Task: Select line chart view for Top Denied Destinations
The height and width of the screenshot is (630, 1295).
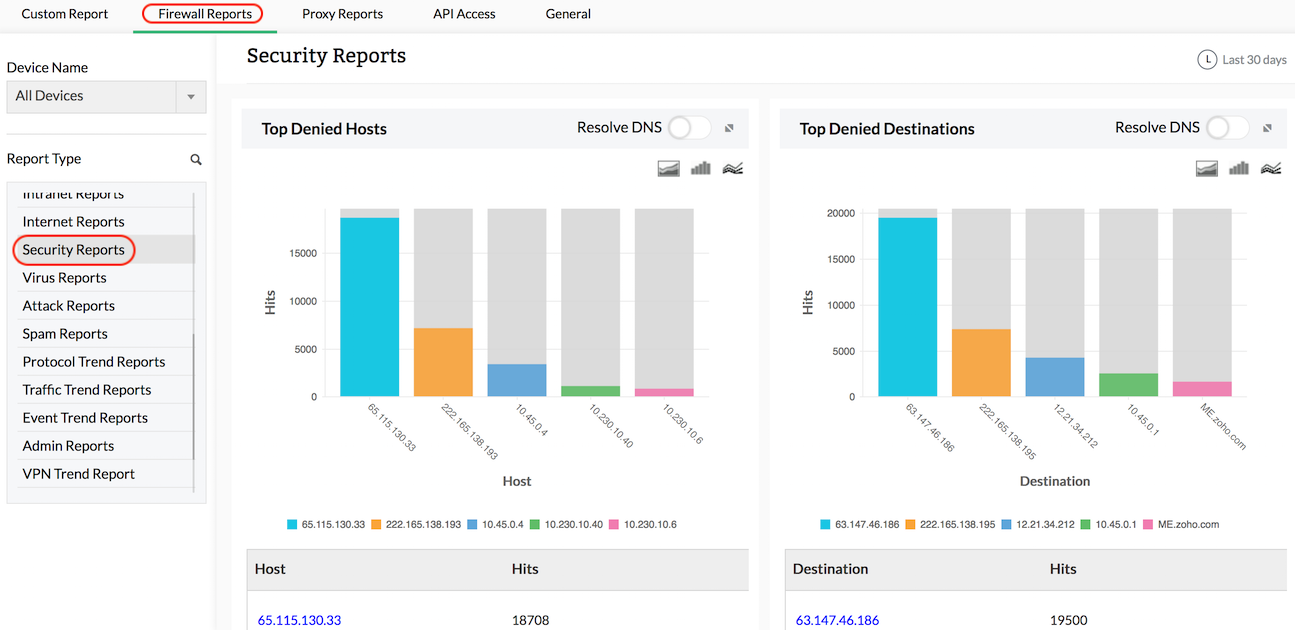Action: 1270,168
